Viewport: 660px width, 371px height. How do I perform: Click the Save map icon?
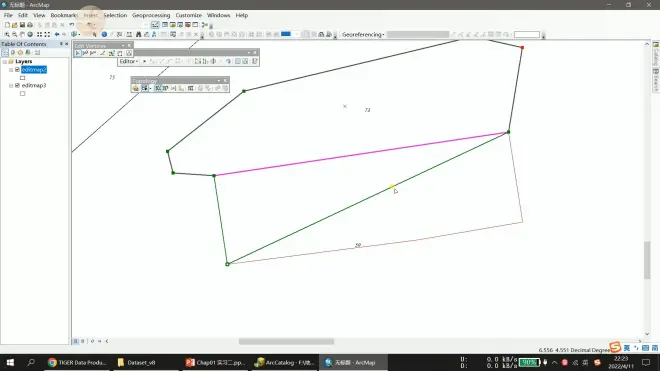click(x=22, y=25)
